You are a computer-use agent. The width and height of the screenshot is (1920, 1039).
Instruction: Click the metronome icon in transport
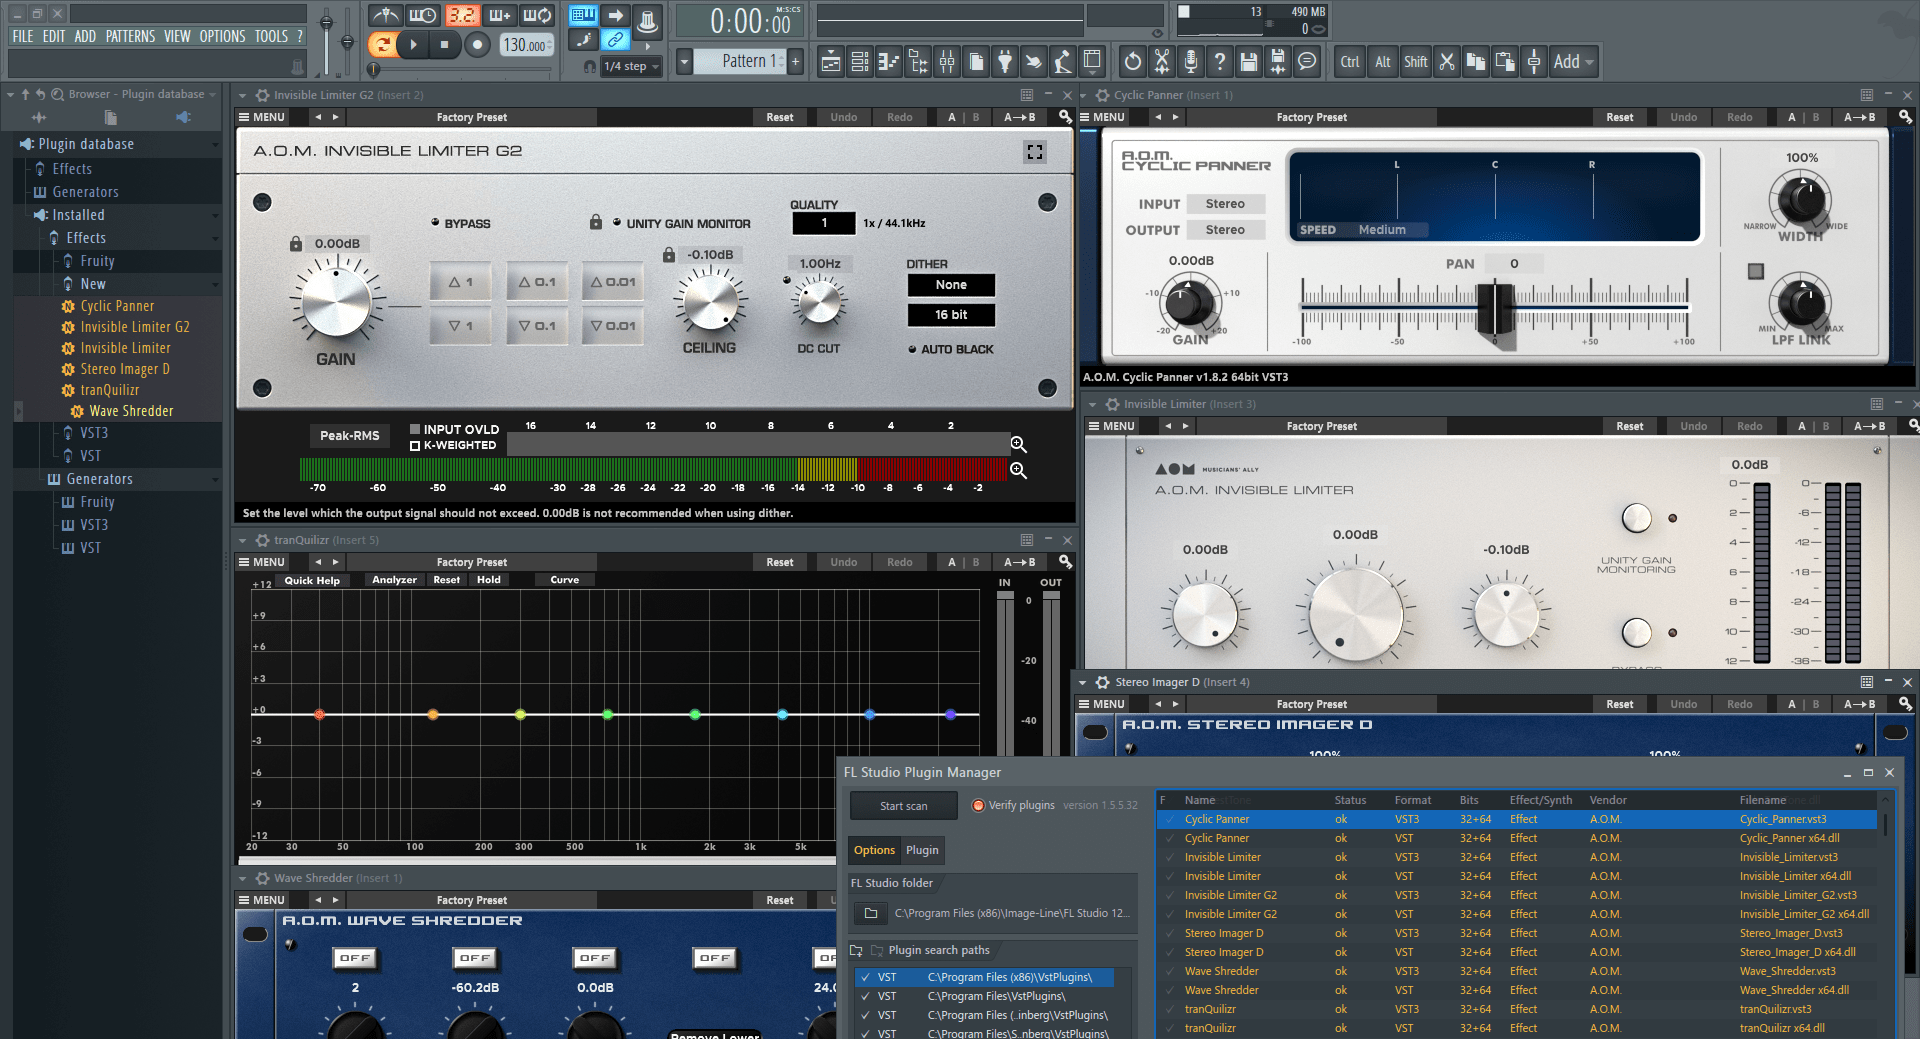click(x=385, y=15)
